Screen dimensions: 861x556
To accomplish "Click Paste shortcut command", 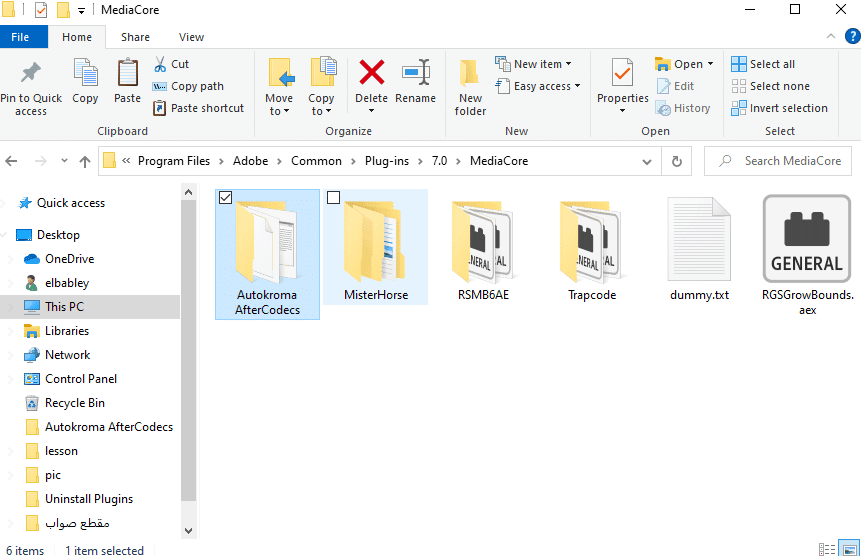I will (x=198, y=108).
